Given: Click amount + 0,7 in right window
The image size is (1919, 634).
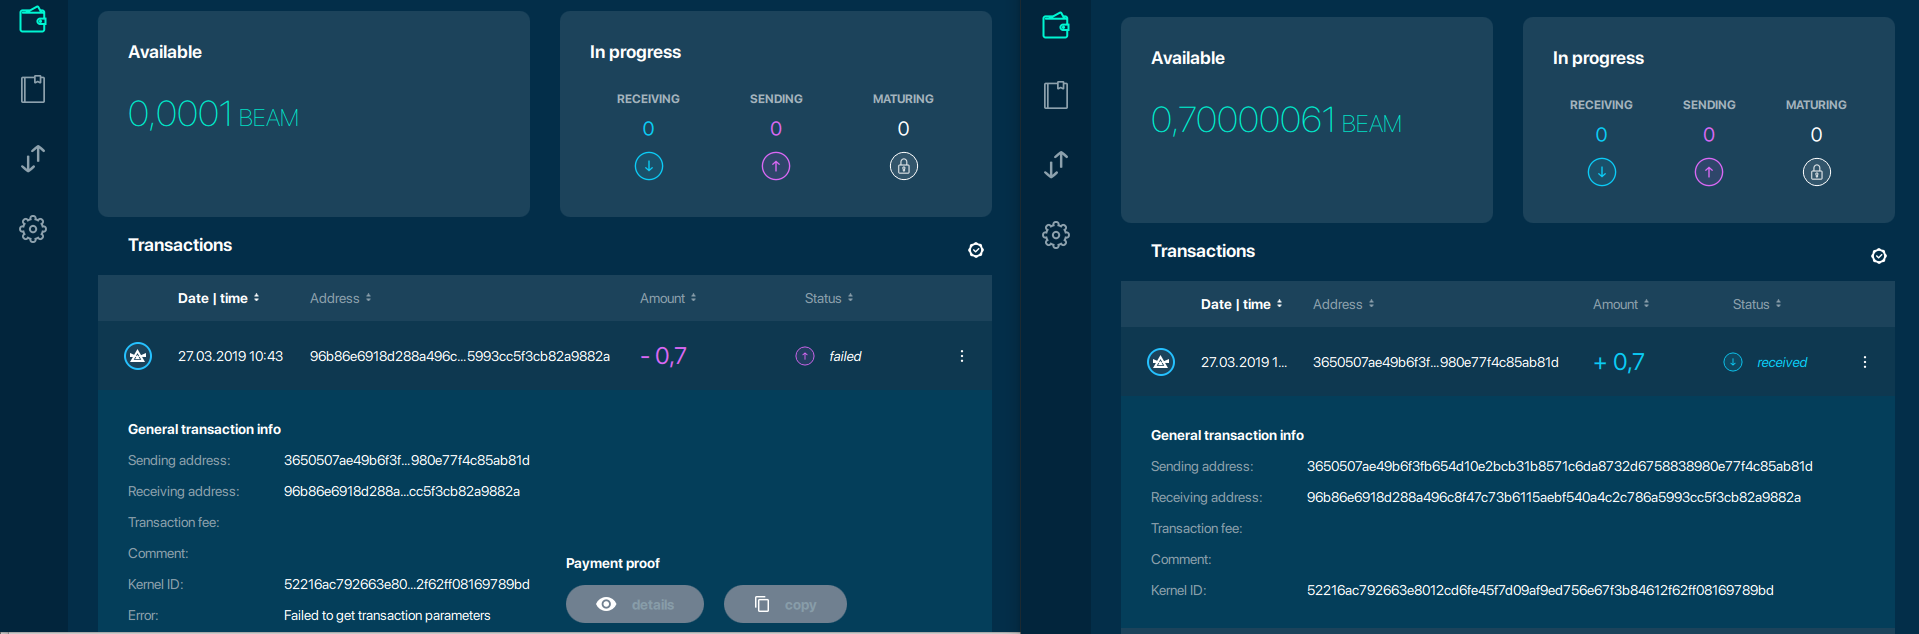Looking at the screenshot, I should point(1619,362).
